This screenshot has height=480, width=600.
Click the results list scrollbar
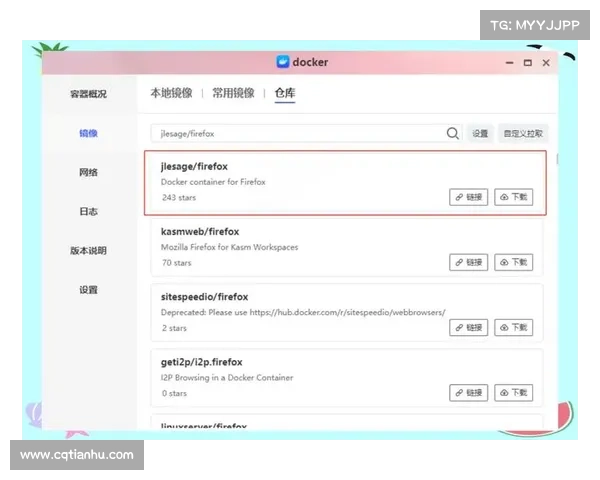coord(557,159)
